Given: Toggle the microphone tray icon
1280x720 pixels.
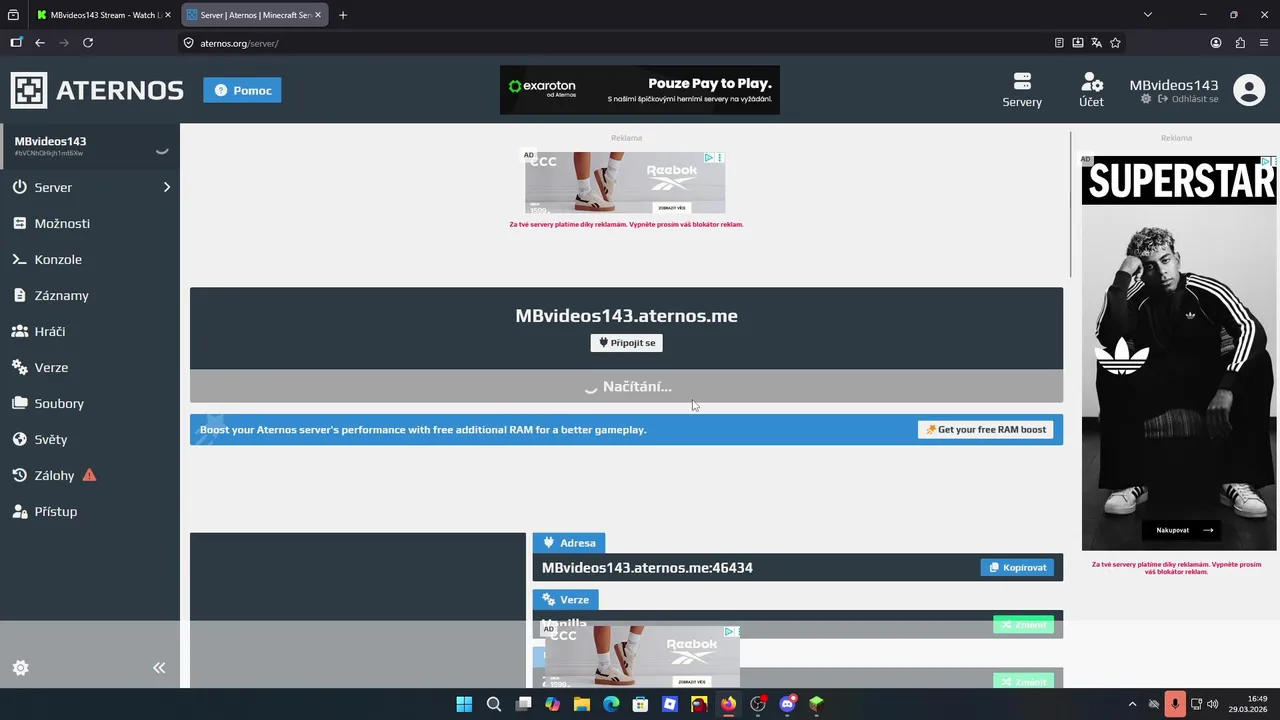Looking at the screenshot, I should (1175, 704).
